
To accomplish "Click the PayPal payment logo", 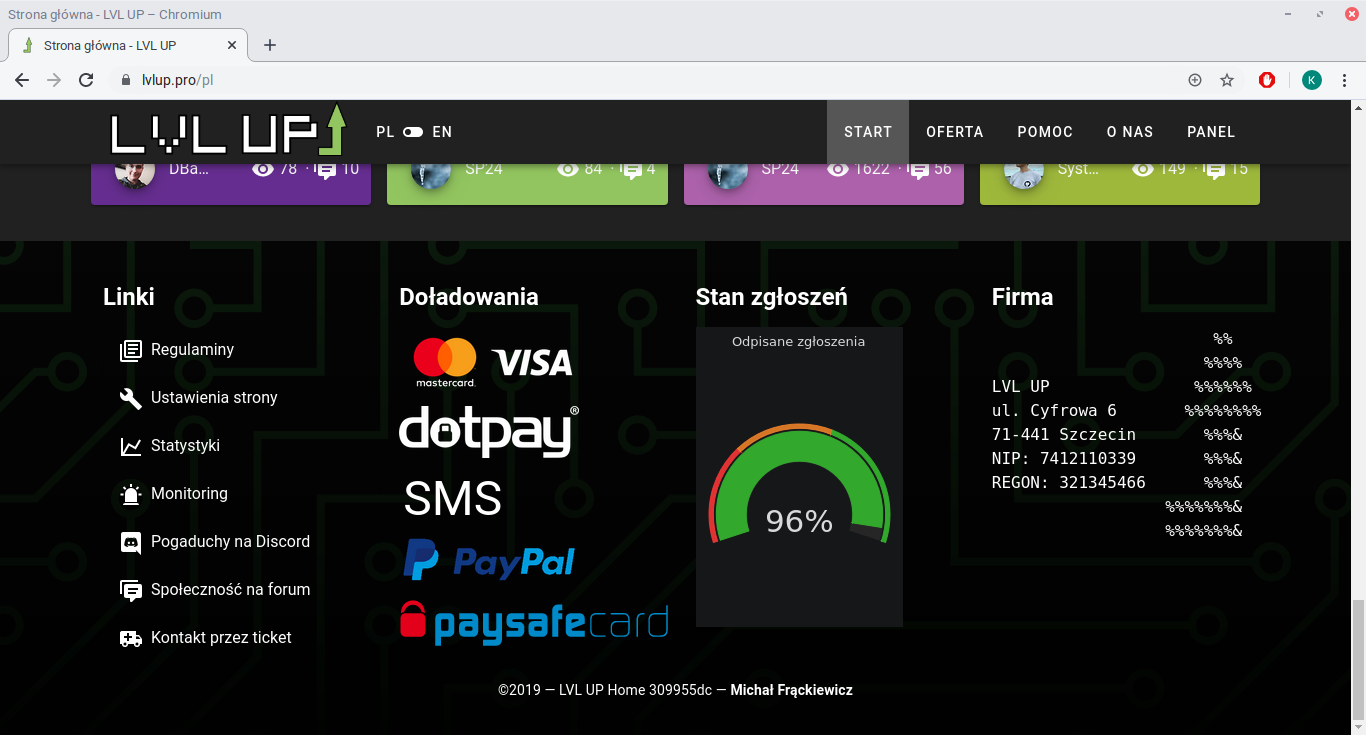I will [x=489, y=561].
